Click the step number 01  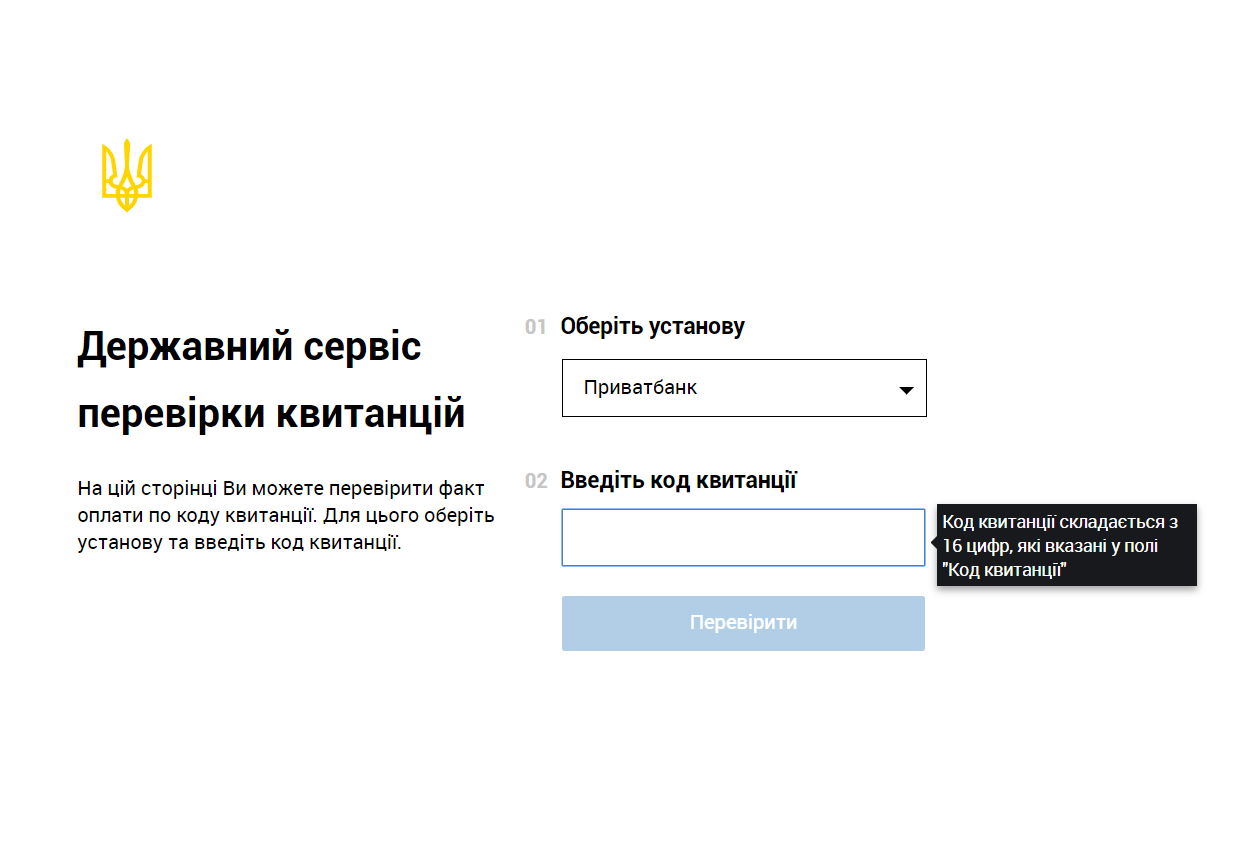click(x=536, y=327)
